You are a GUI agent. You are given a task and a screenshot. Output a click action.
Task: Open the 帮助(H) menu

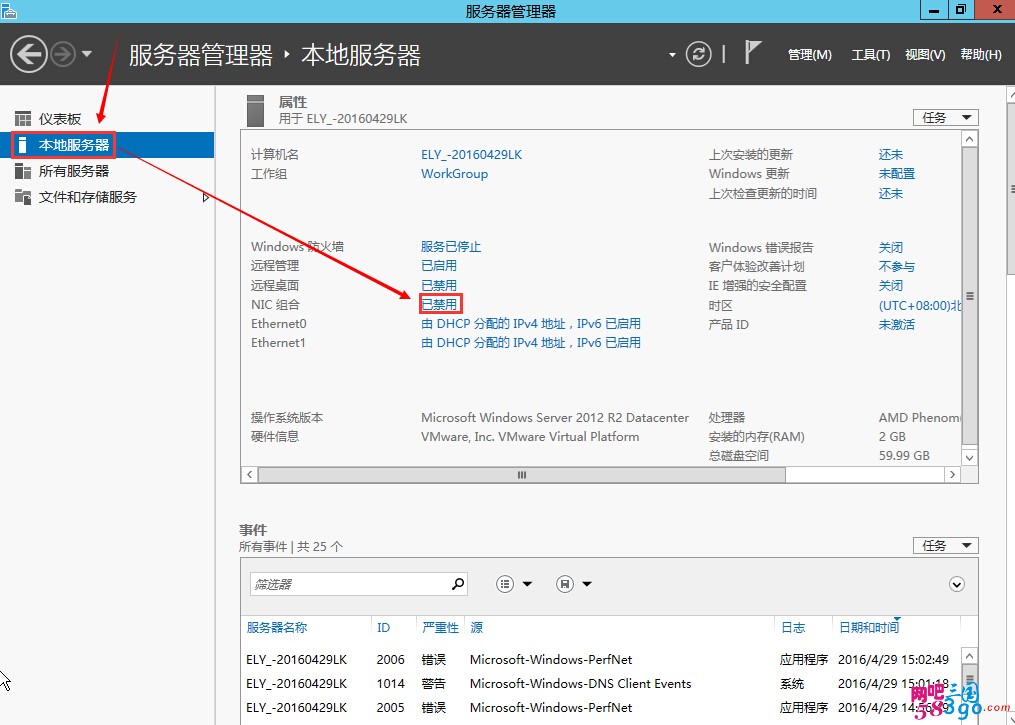(981, 55)
